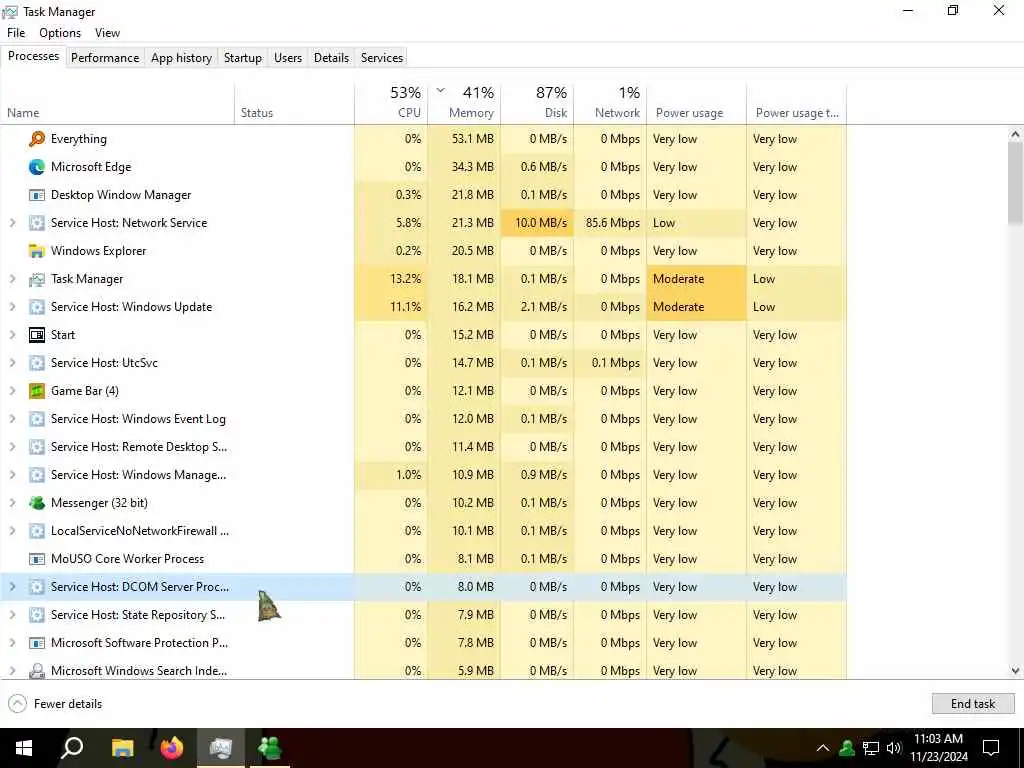
Task: Click the Game Bar process icon
Action: coord(37,391)
